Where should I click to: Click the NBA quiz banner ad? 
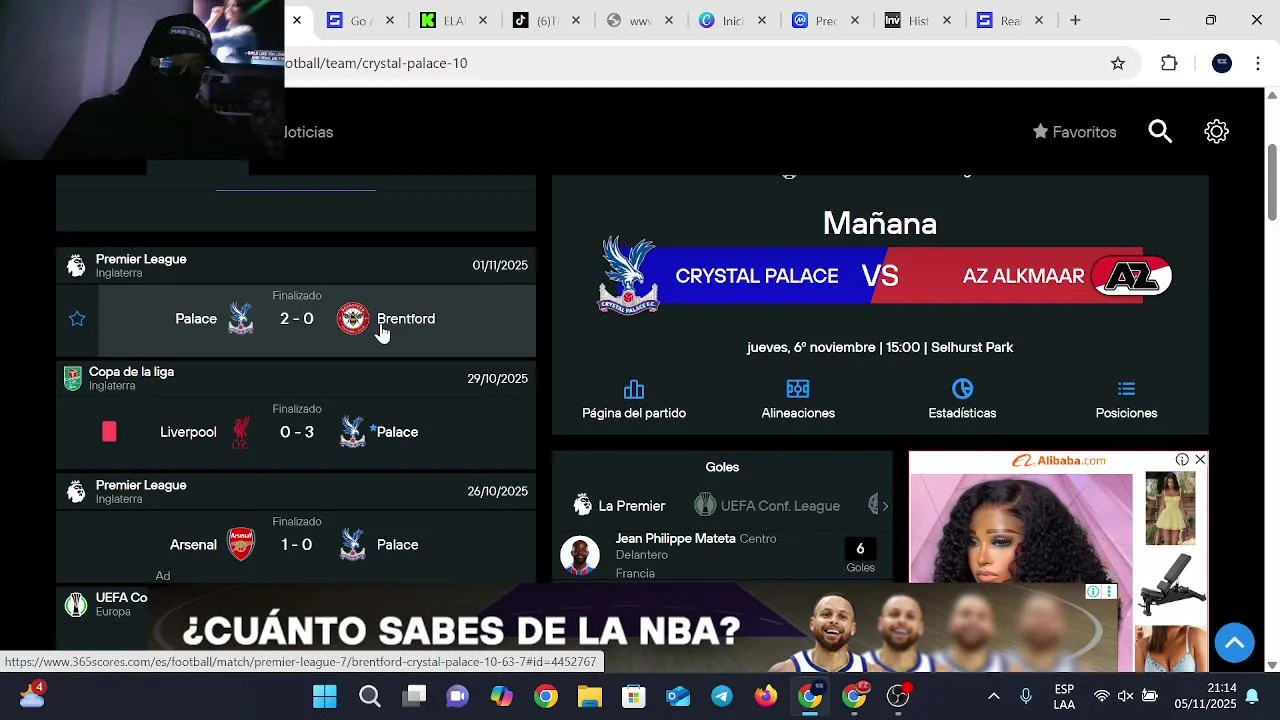click(x=633, y=628)
